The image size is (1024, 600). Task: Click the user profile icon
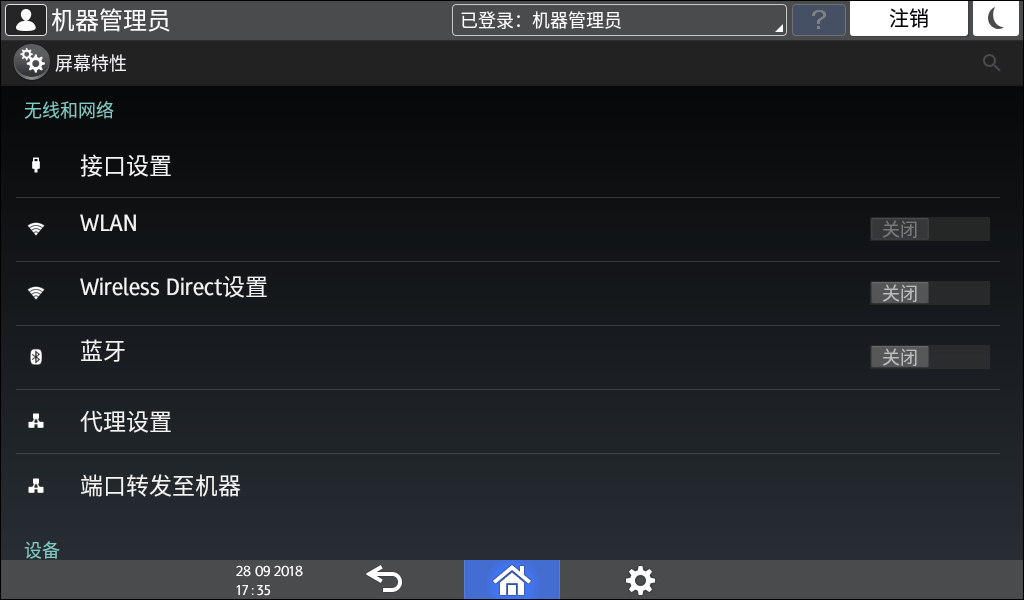click(26, 20)
